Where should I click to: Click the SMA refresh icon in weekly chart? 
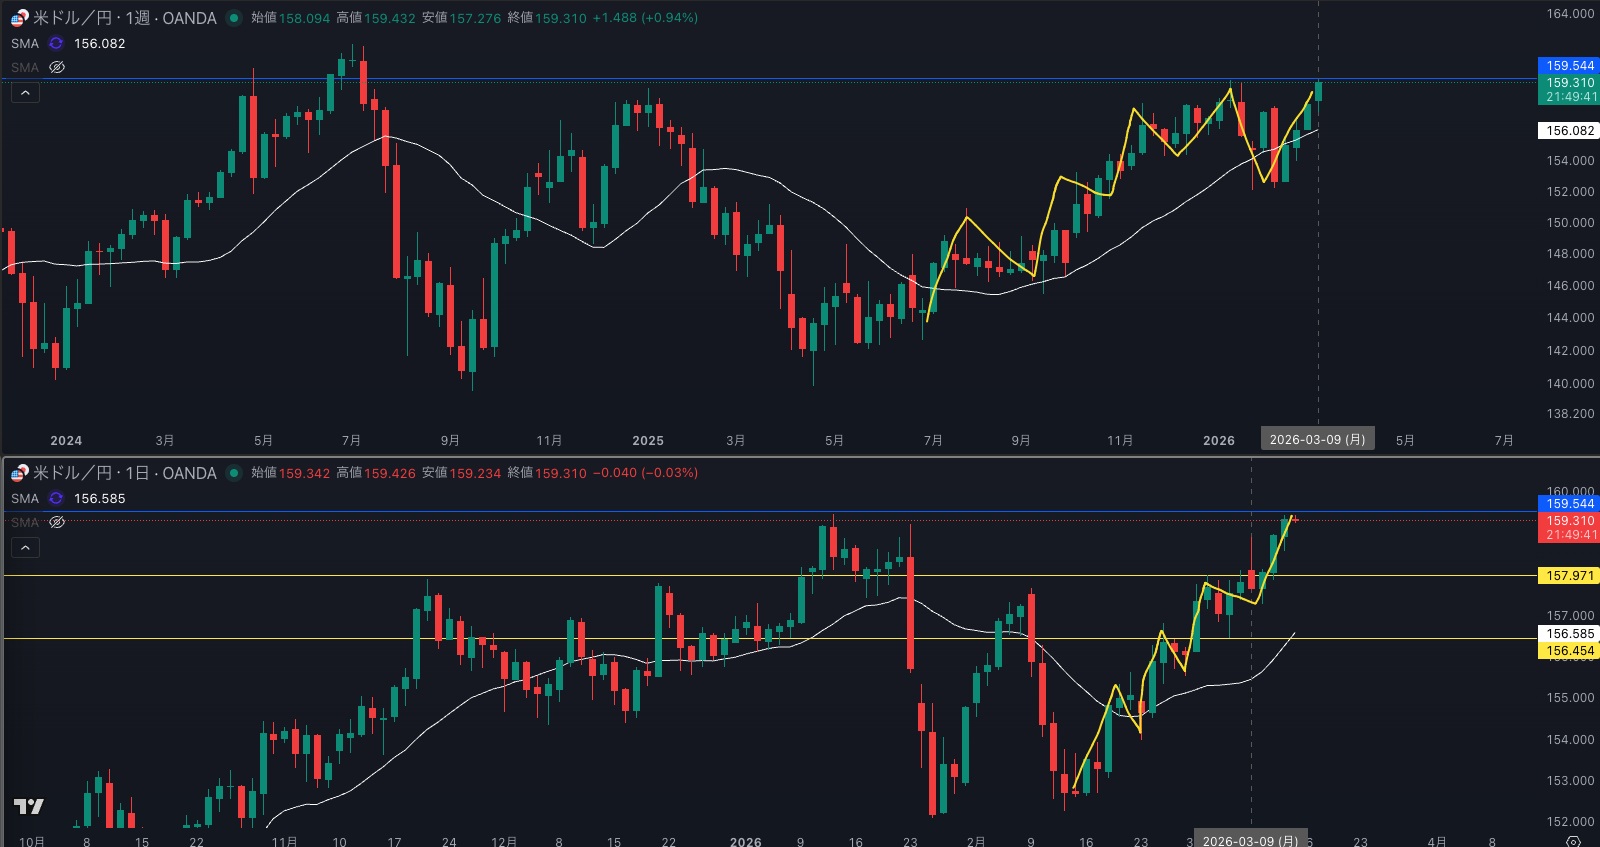pos(56,44)
